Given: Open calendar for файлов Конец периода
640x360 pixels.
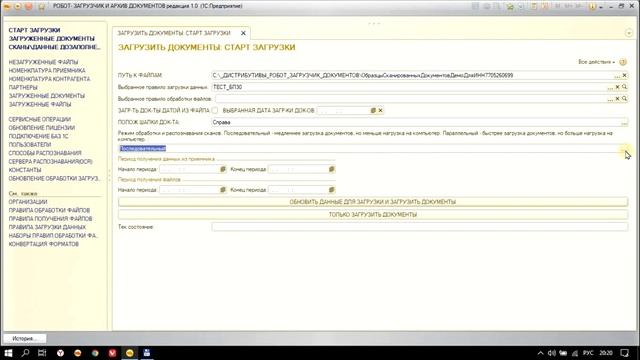Looking at the screenshot, I should 331,190.
